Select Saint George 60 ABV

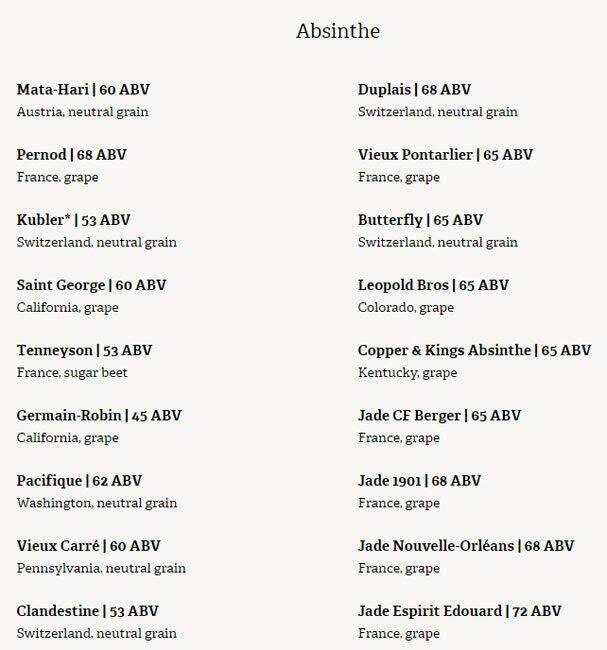[x=91, y=285]
